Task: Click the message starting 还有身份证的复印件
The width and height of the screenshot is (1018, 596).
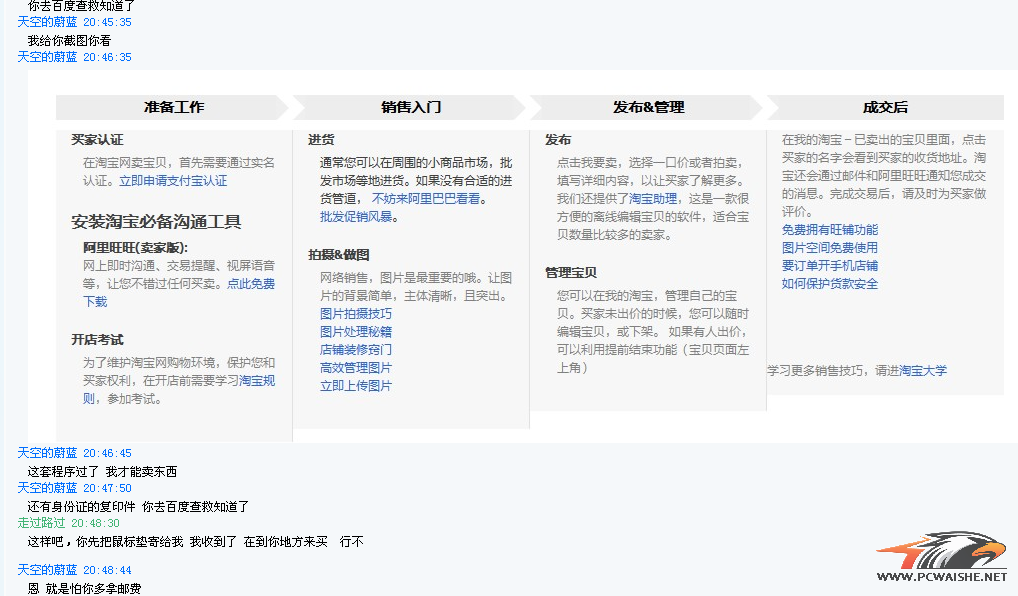Action: coord(138,506)
